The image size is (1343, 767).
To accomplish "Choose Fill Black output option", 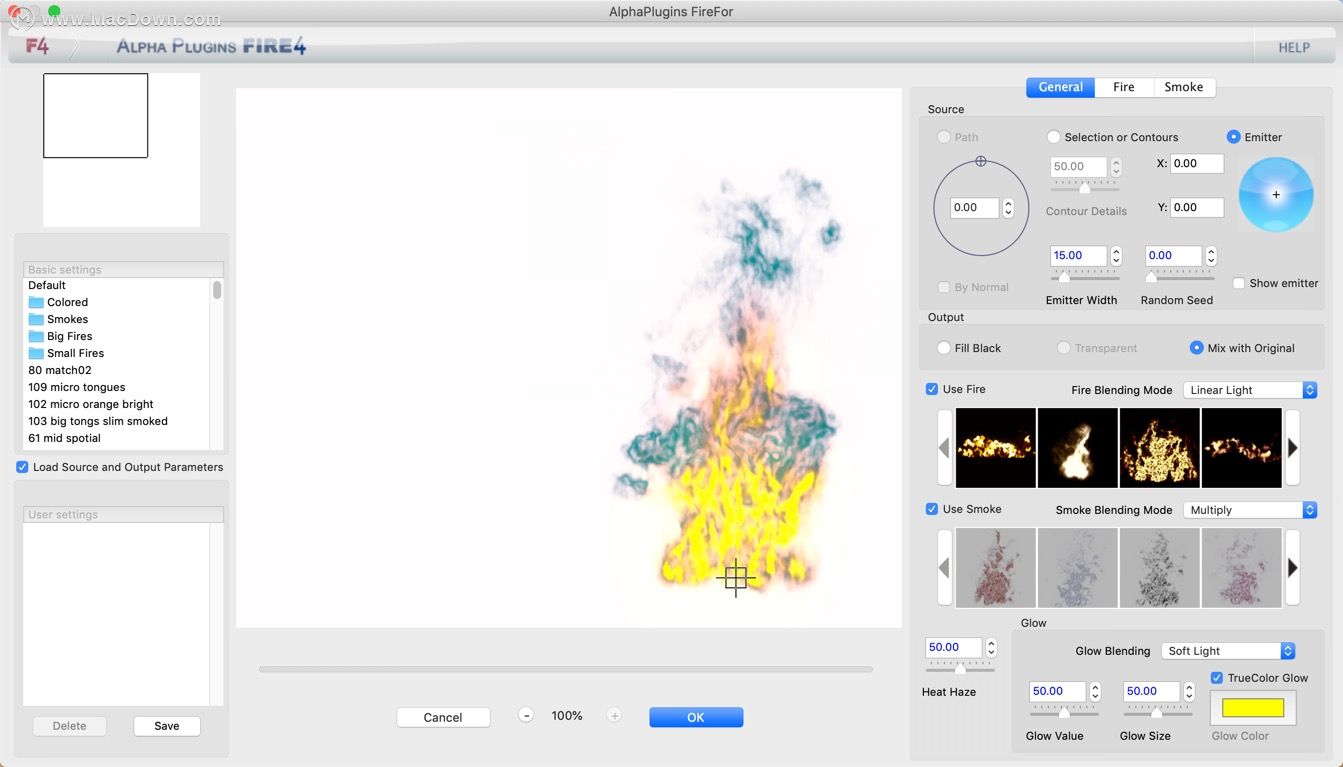I will point(943,348).
